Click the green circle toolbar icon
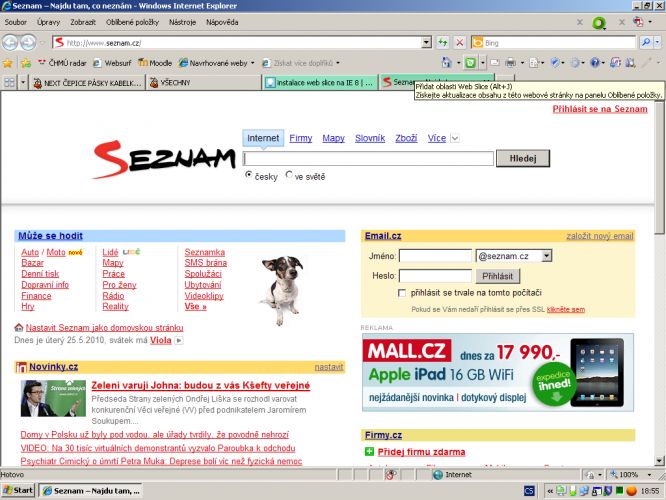This screenshot has height=500, width=666. [599, 23]
